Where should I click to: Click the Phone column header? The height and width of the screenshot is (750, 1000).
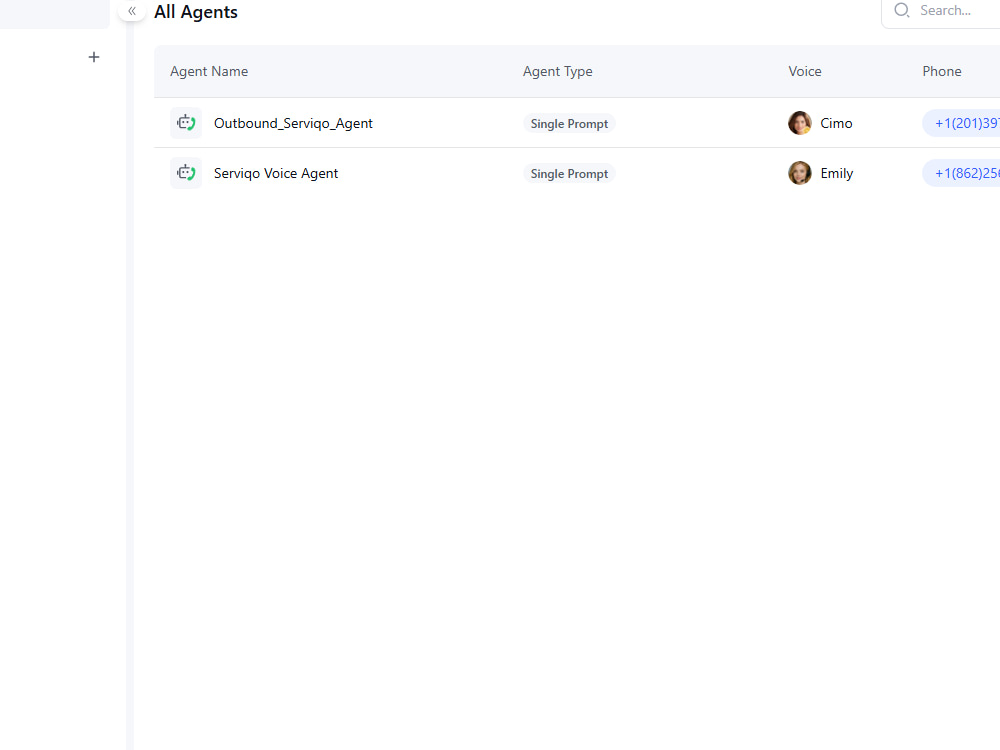pos(942,71)
